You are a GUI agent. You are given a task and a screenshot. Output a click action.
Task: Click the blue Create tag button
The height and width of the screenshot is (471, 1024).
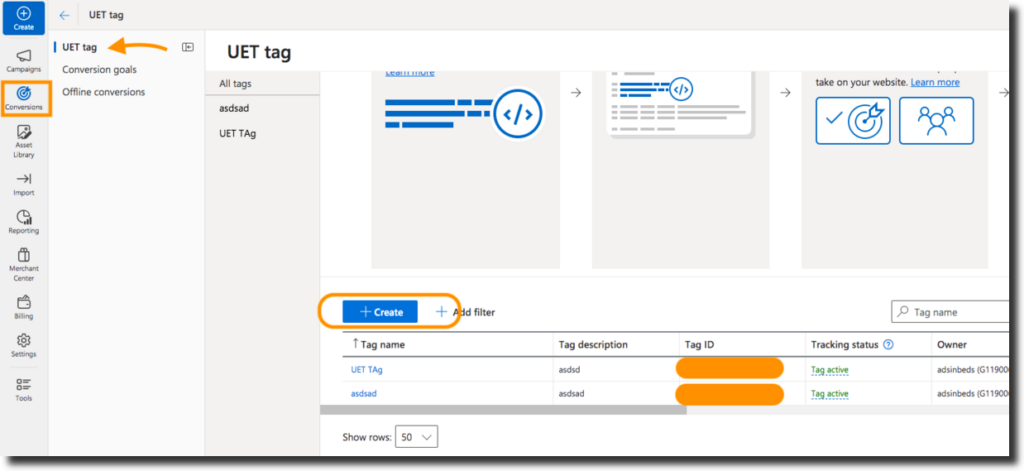(380, 312)
